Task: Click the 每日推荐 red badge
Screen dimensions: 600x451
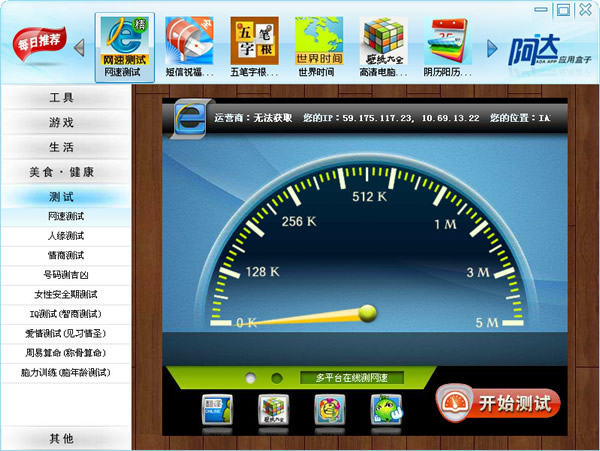Action: (x=39, y=44)
